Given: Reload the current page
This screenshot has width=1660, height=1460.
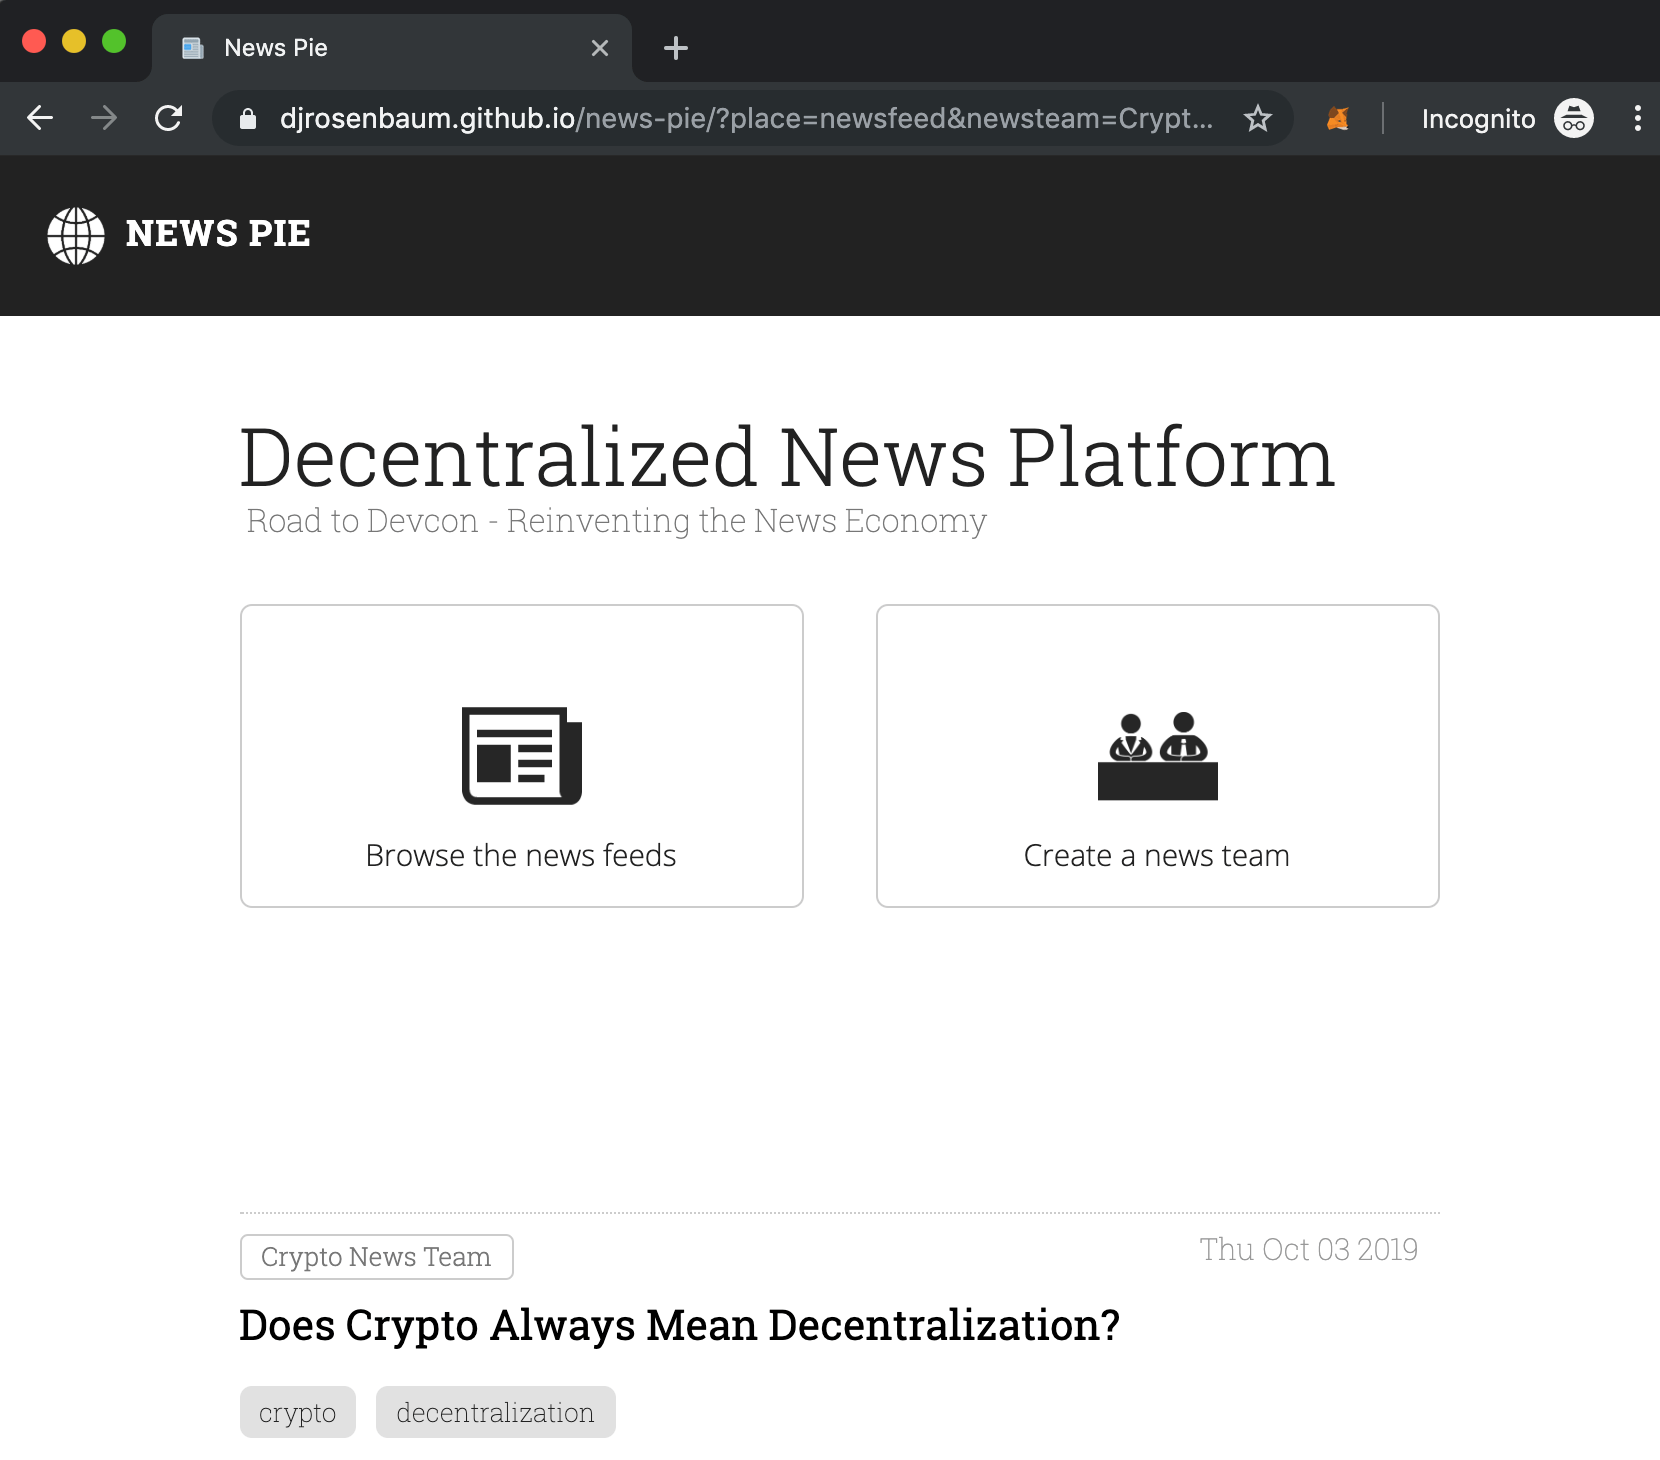Looking at the screenshot, I should click(169, 119).
